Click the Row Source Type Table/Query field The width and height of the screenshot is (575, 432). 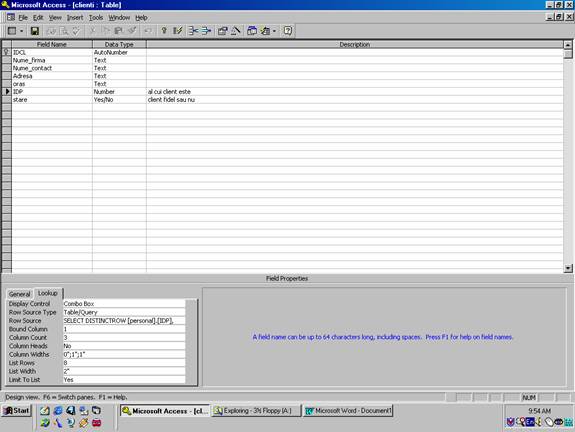tap(124, 312)
